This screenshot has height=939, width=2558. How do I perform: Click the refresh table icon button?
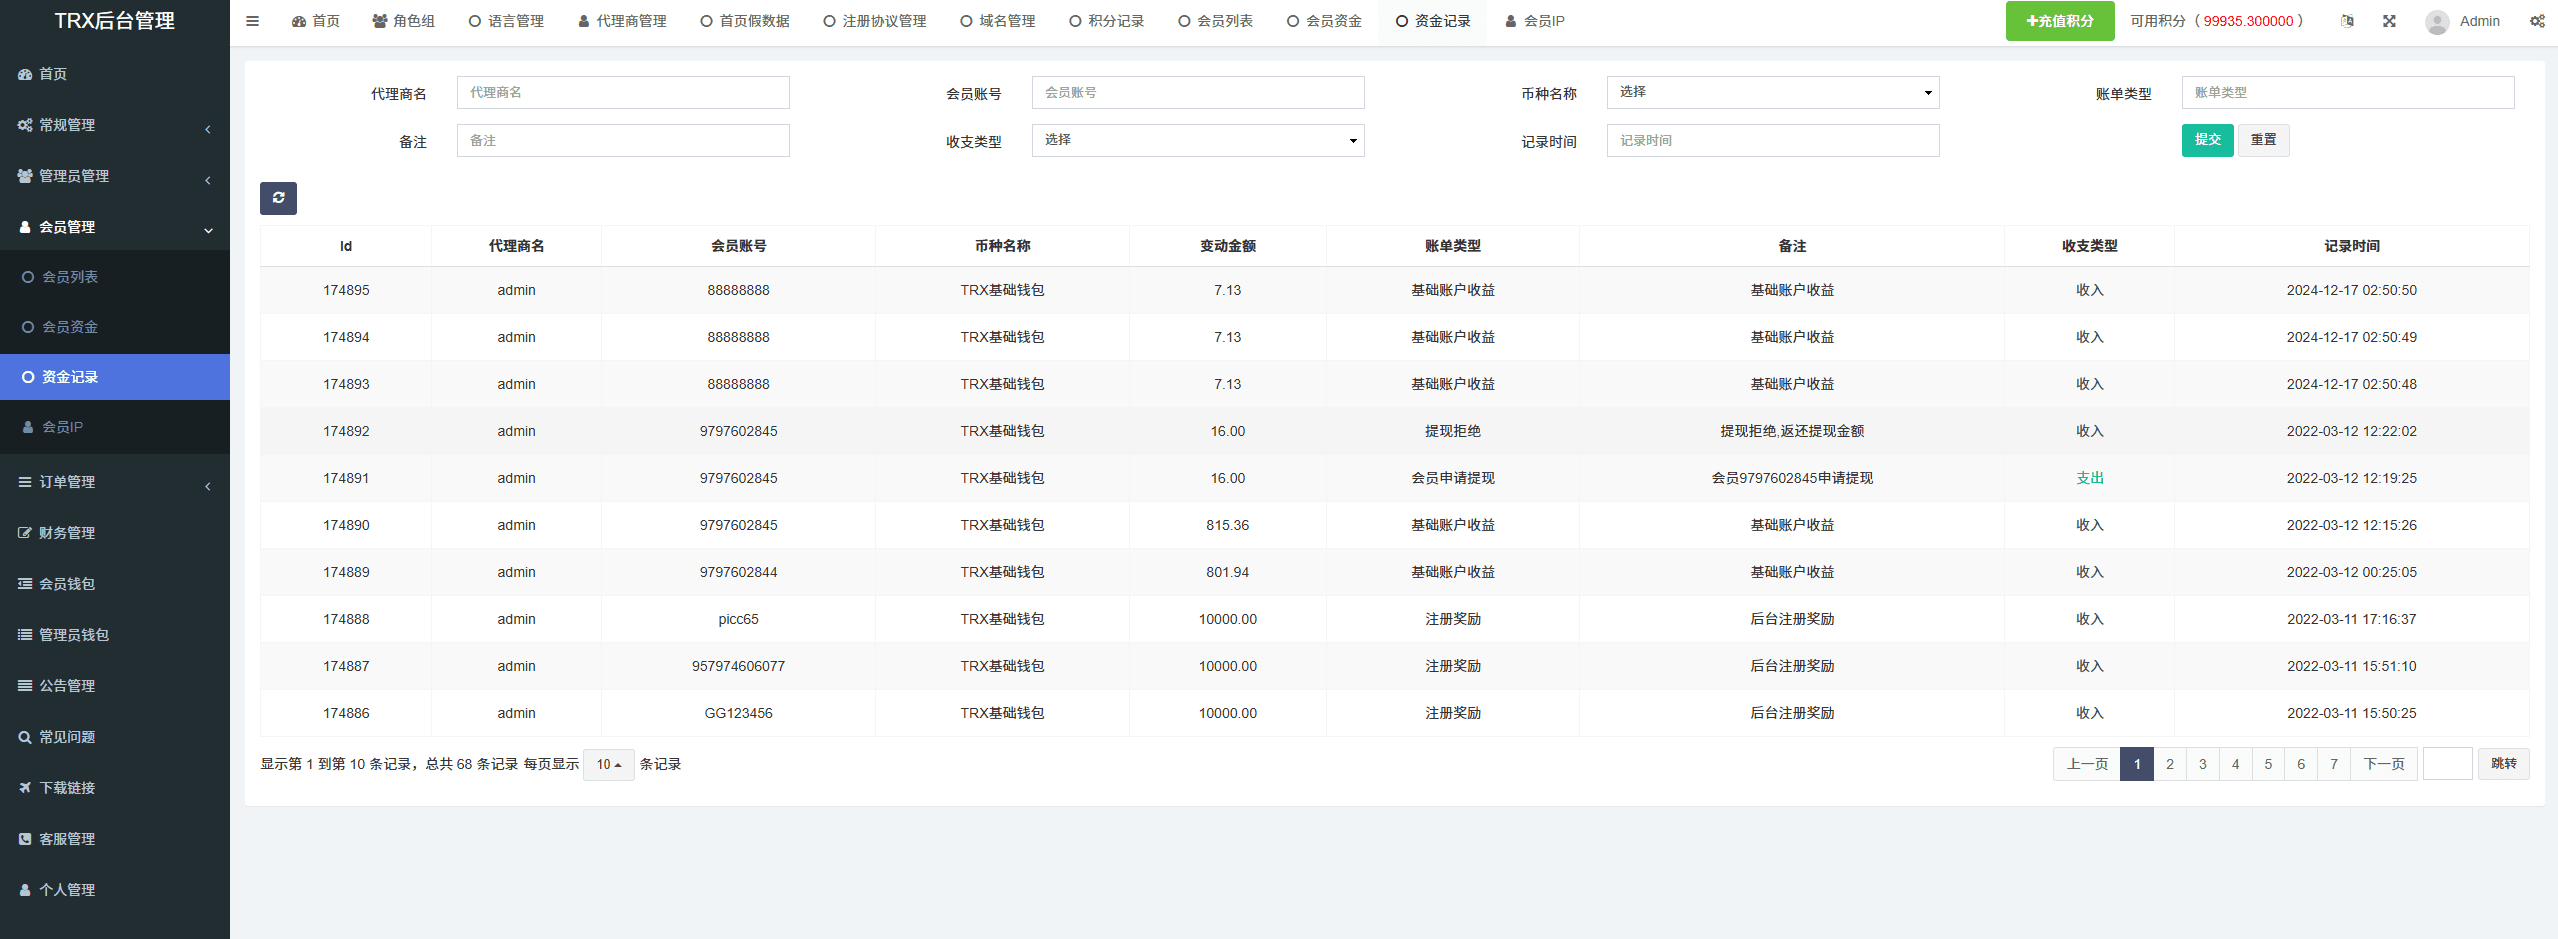(x=278, y=198)
